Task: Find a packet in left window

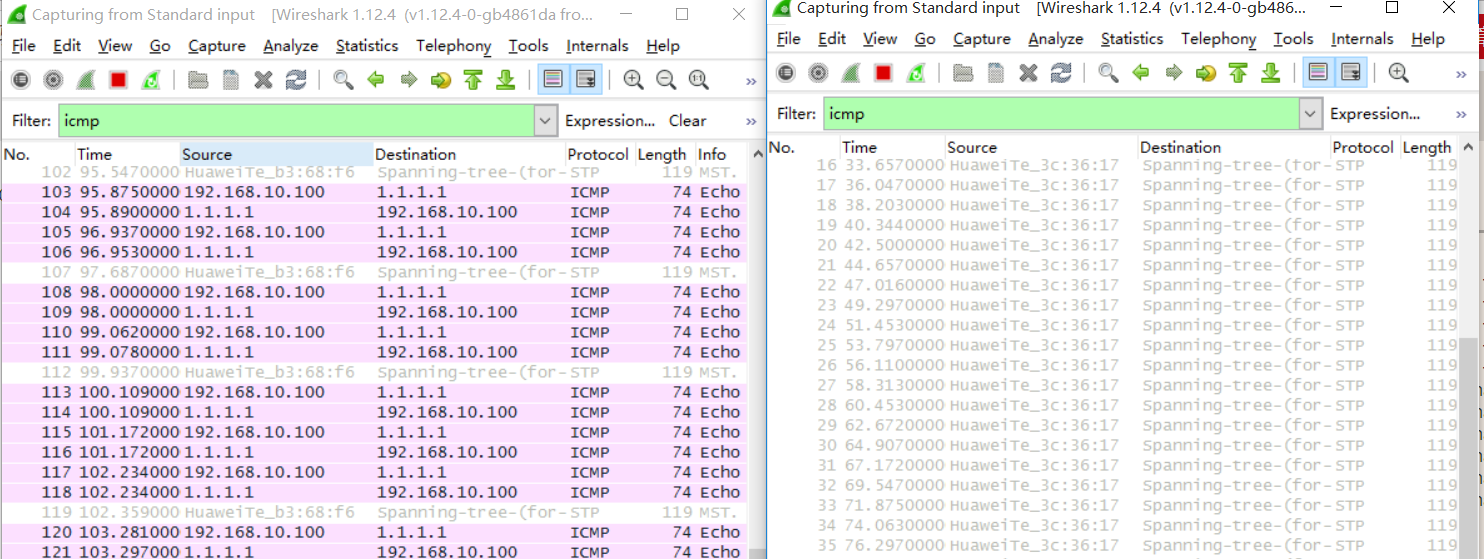Action: coord(343,80)
